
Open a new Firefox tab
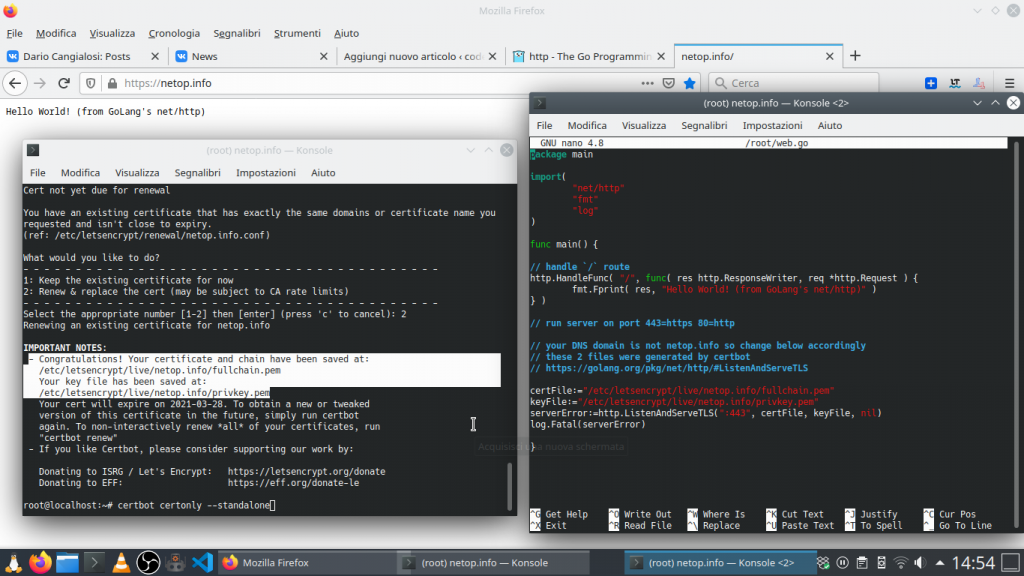click(855, 56)
